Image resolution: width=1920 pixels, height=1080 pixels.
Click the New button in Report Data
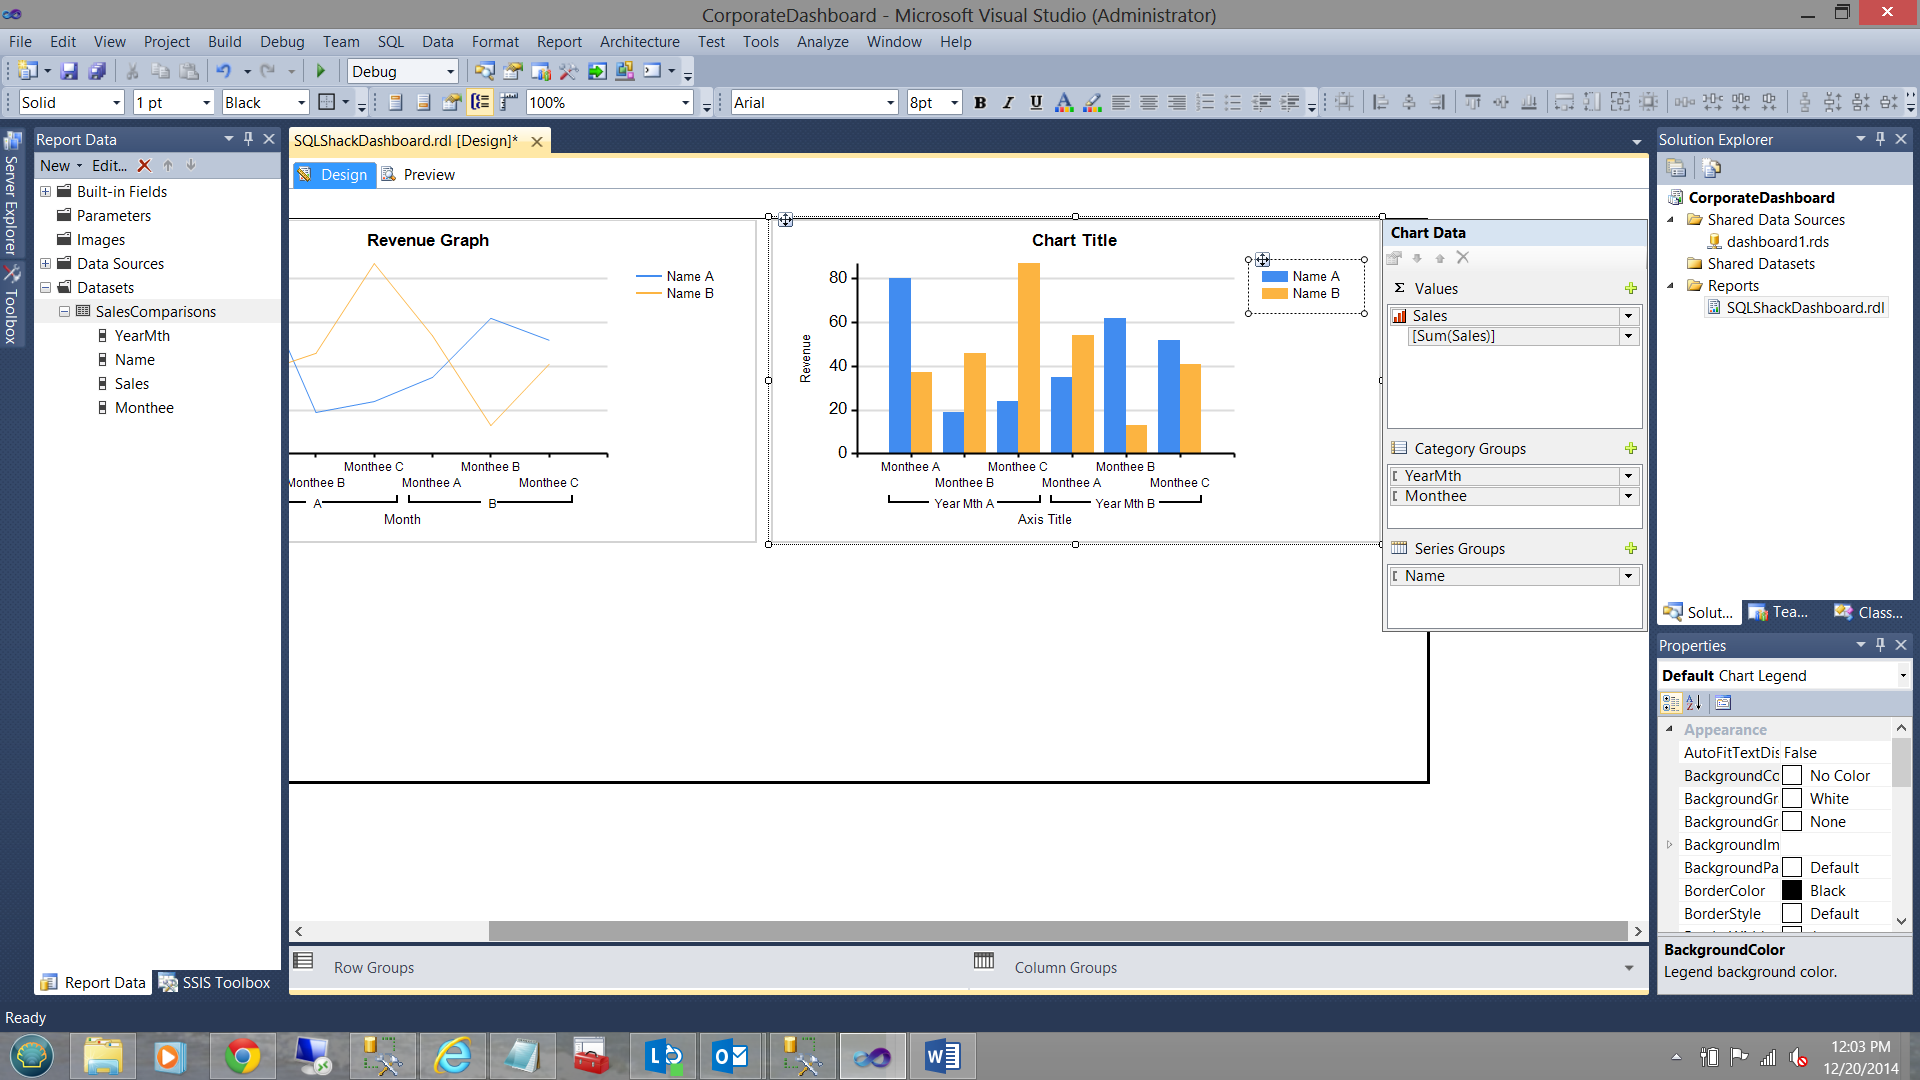point(55,165)
